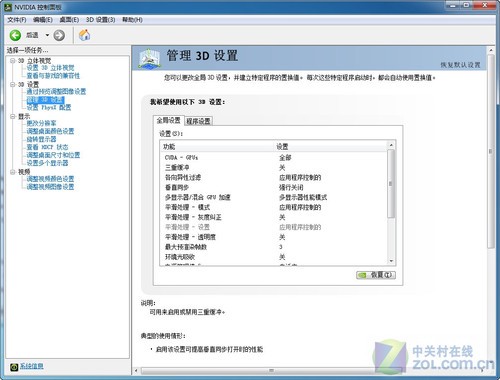Select the 平滑处理 - 透明度 row
The image size is (500, 380).
point(274,237)
